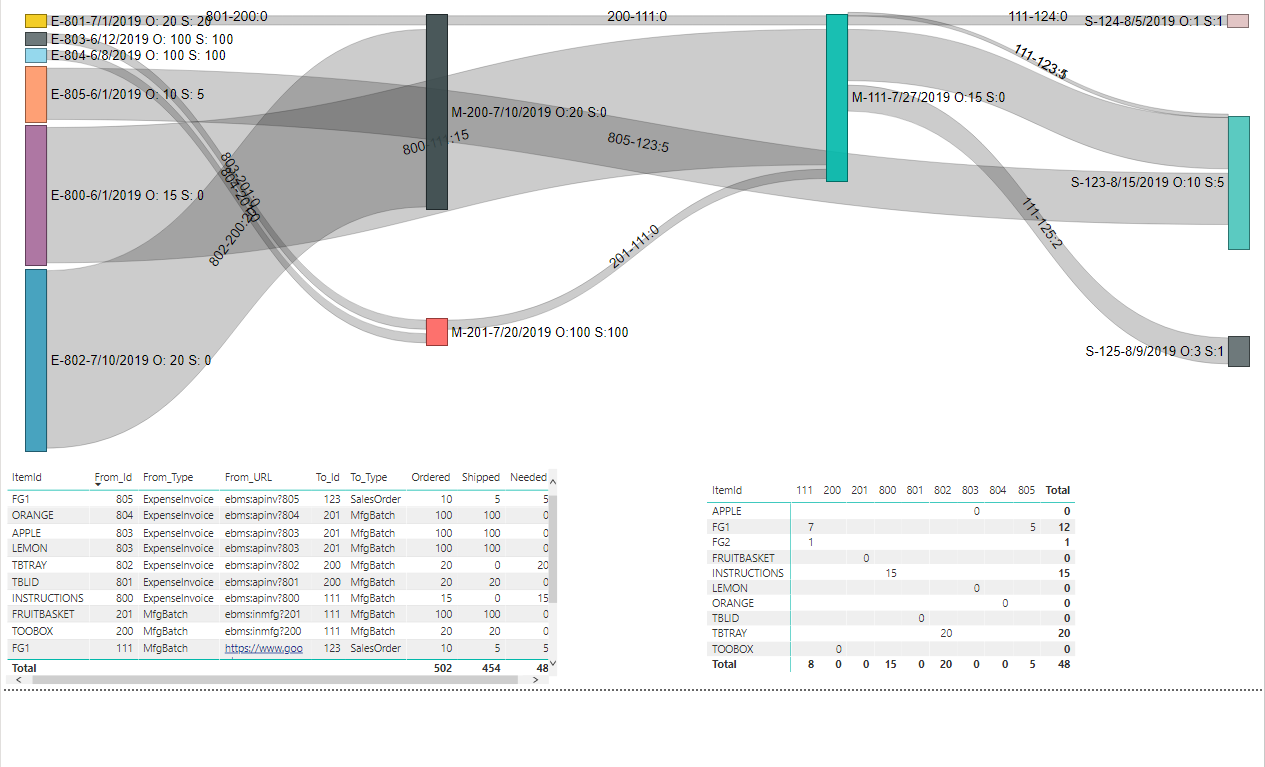Click the S-125-8/9/2019 node

click(1239, 351)
